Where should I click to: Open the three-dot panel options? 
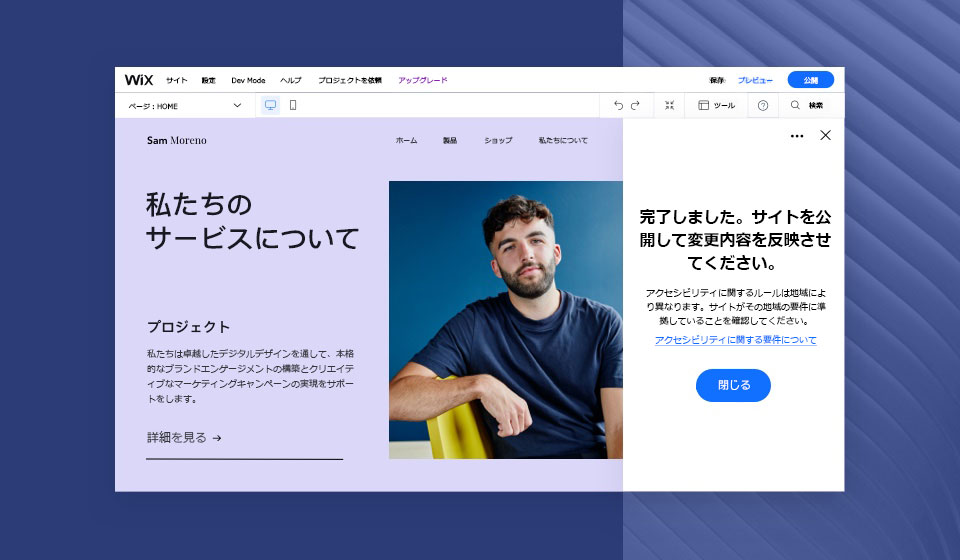(x=797, y=136)
